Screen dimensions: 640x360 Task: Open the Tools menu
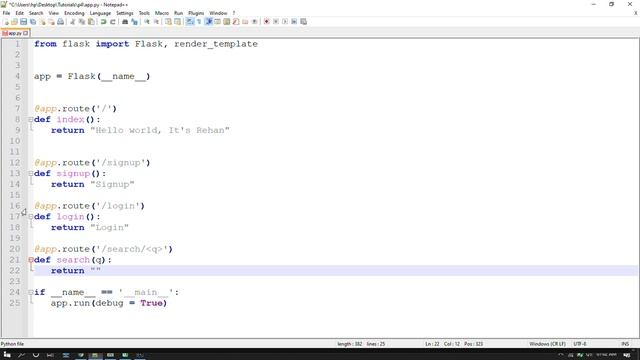click(x=144, y=13)
